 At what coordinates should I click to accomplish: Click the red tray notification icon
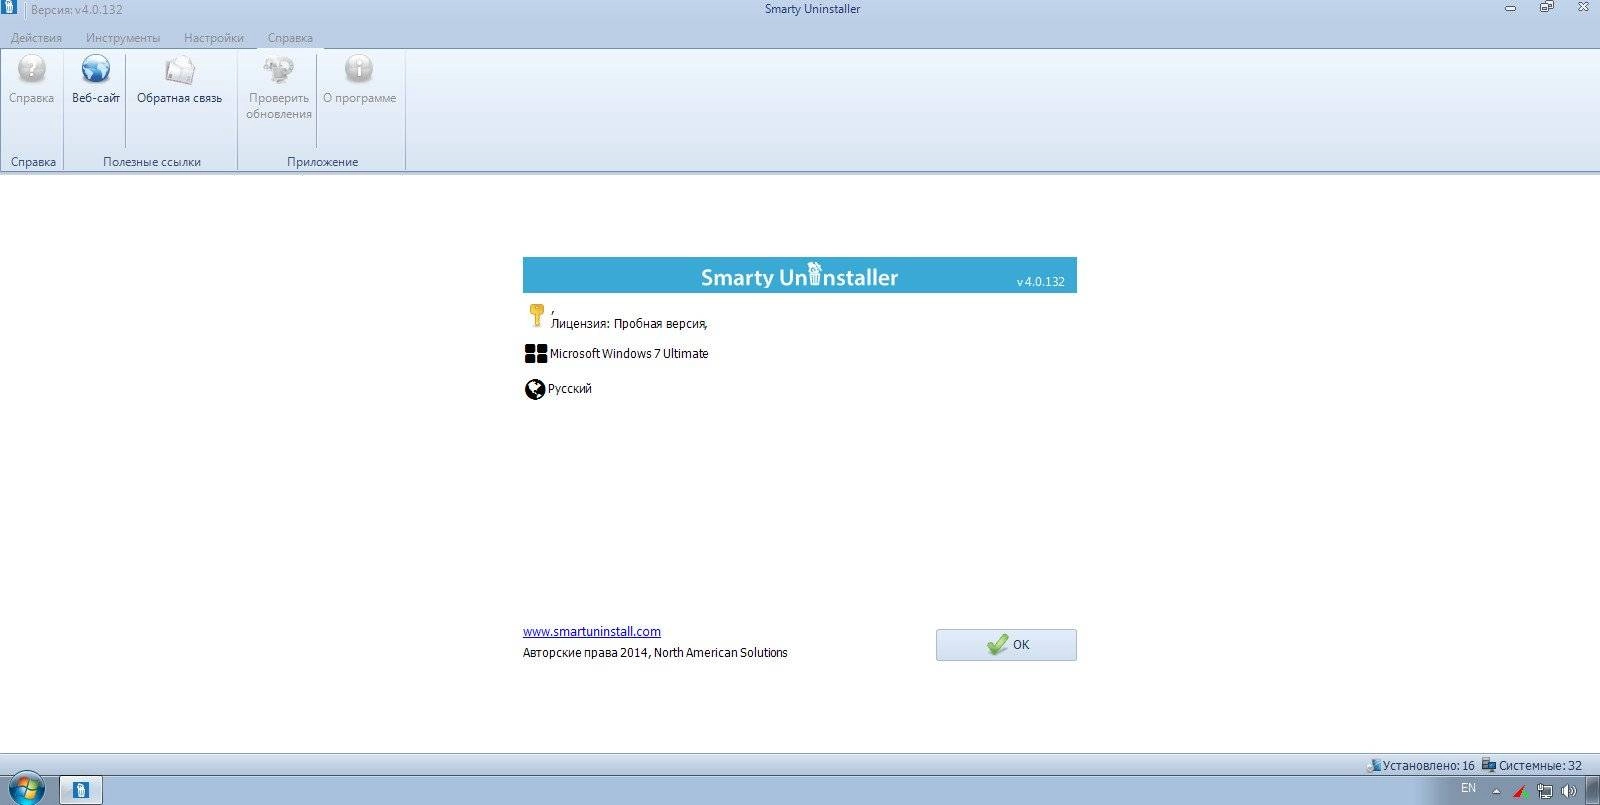point(1519,791)
